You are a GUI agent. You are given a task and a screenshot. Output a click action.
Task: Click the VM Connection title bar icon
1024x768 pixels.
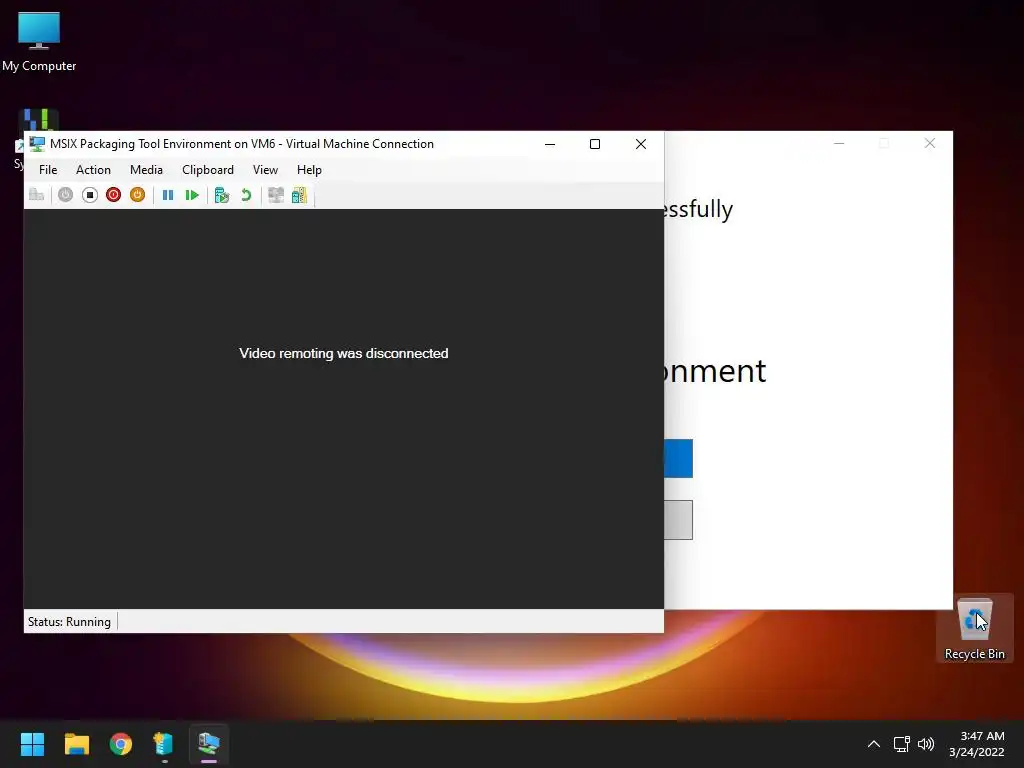coord(37,144)
